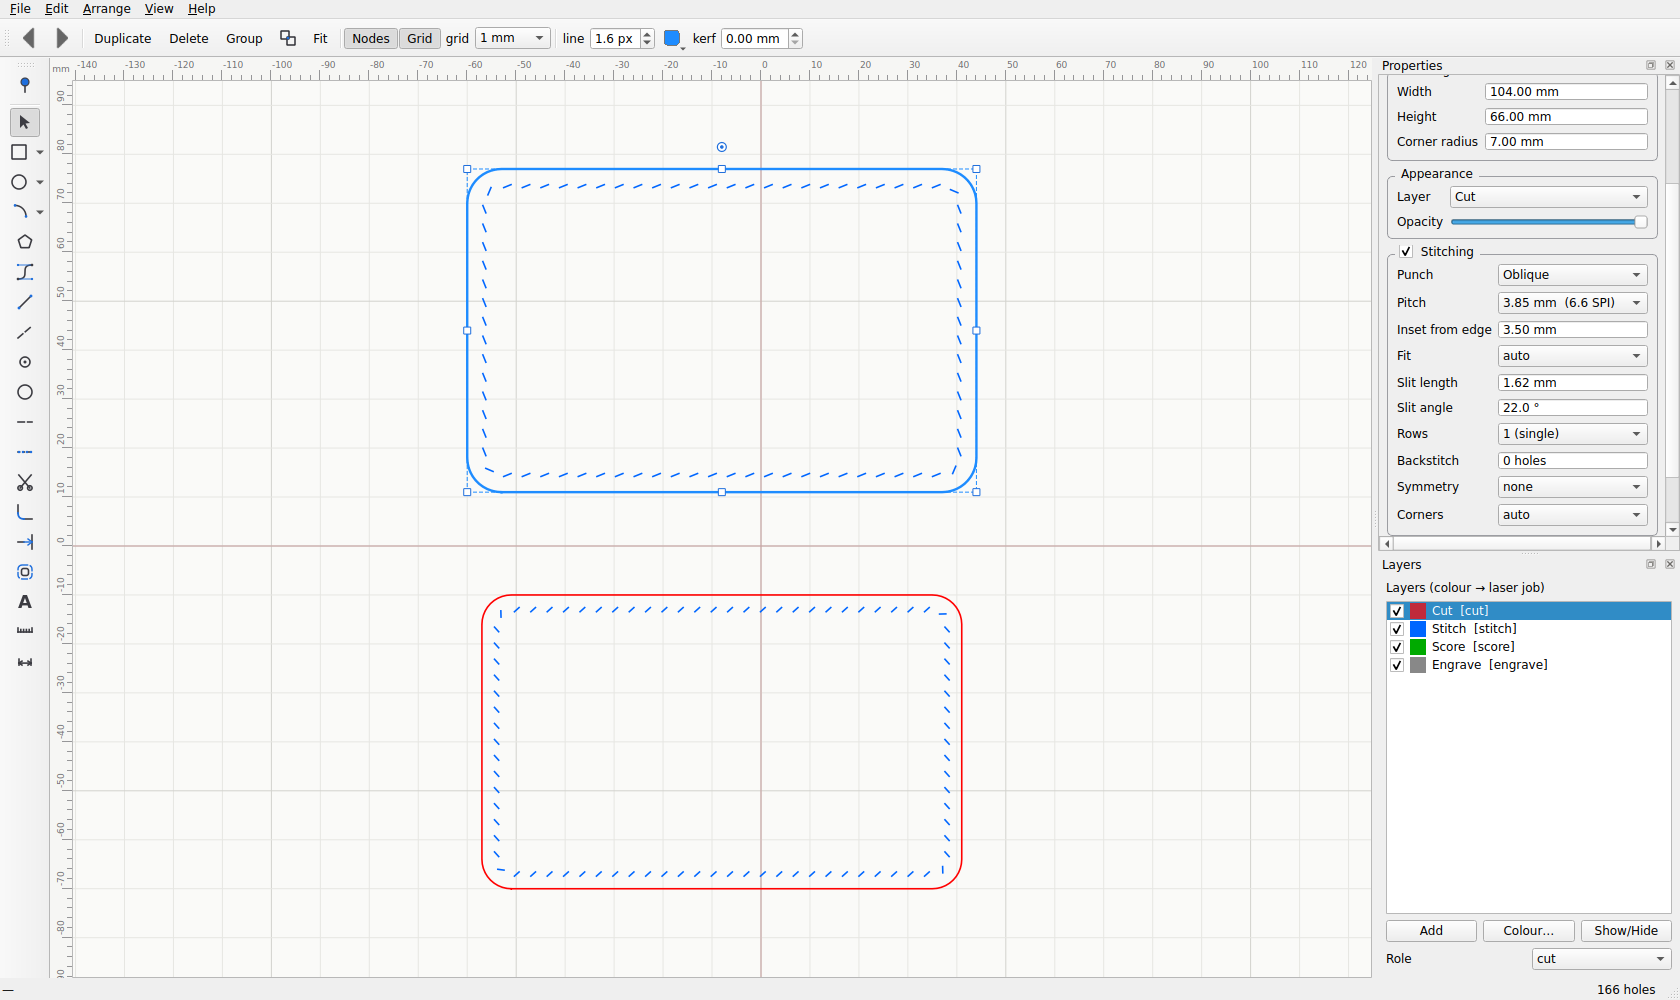Select the offset outline tool
1680x1000 pixels.
click(x=25, y=572)
